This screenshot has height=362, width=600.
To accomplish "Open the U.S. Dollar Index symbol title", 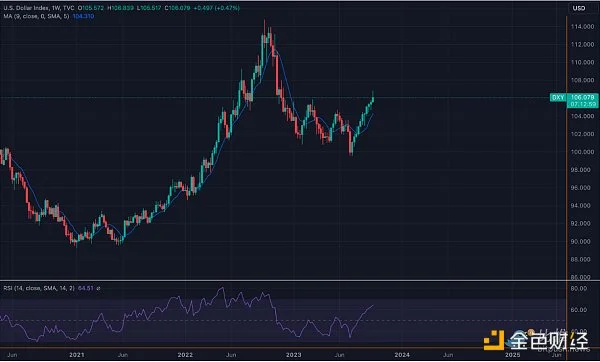I will 25,8.
